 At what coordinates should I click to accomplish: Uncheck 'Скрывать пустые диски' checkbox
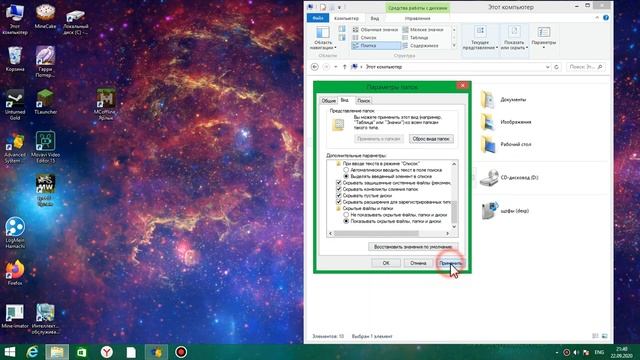[339, 196]
